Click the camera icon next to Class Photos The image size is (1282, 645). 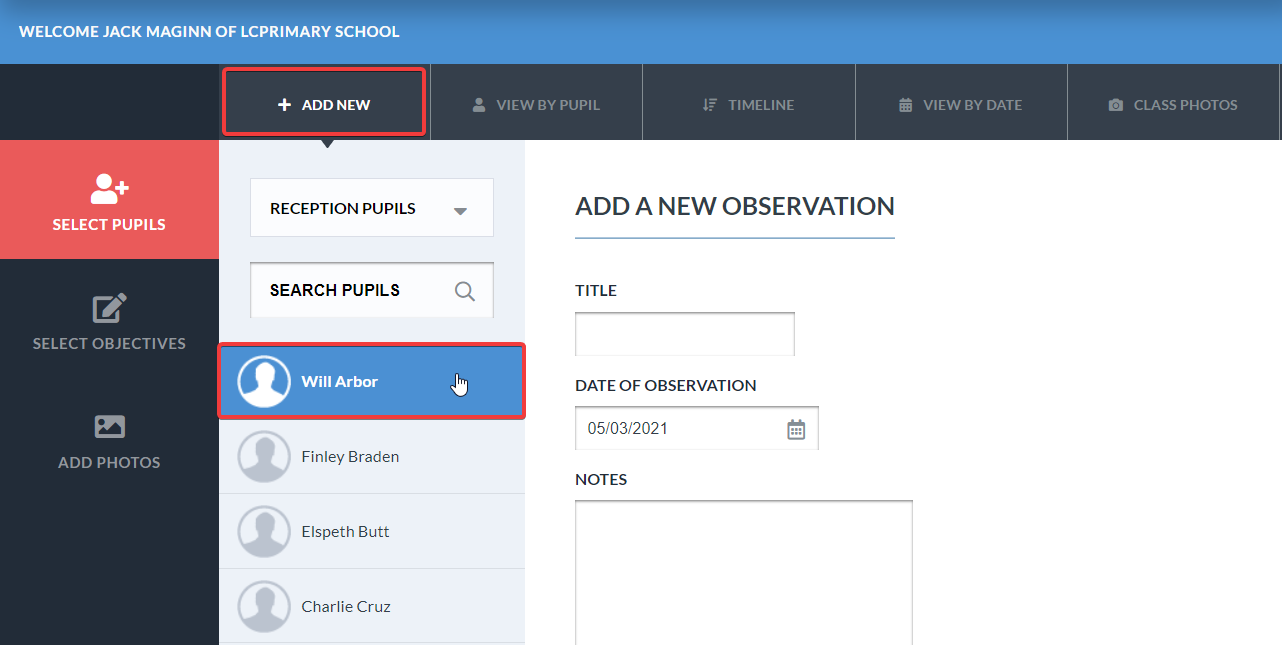pyautogui.click(x=1116, y=103)
